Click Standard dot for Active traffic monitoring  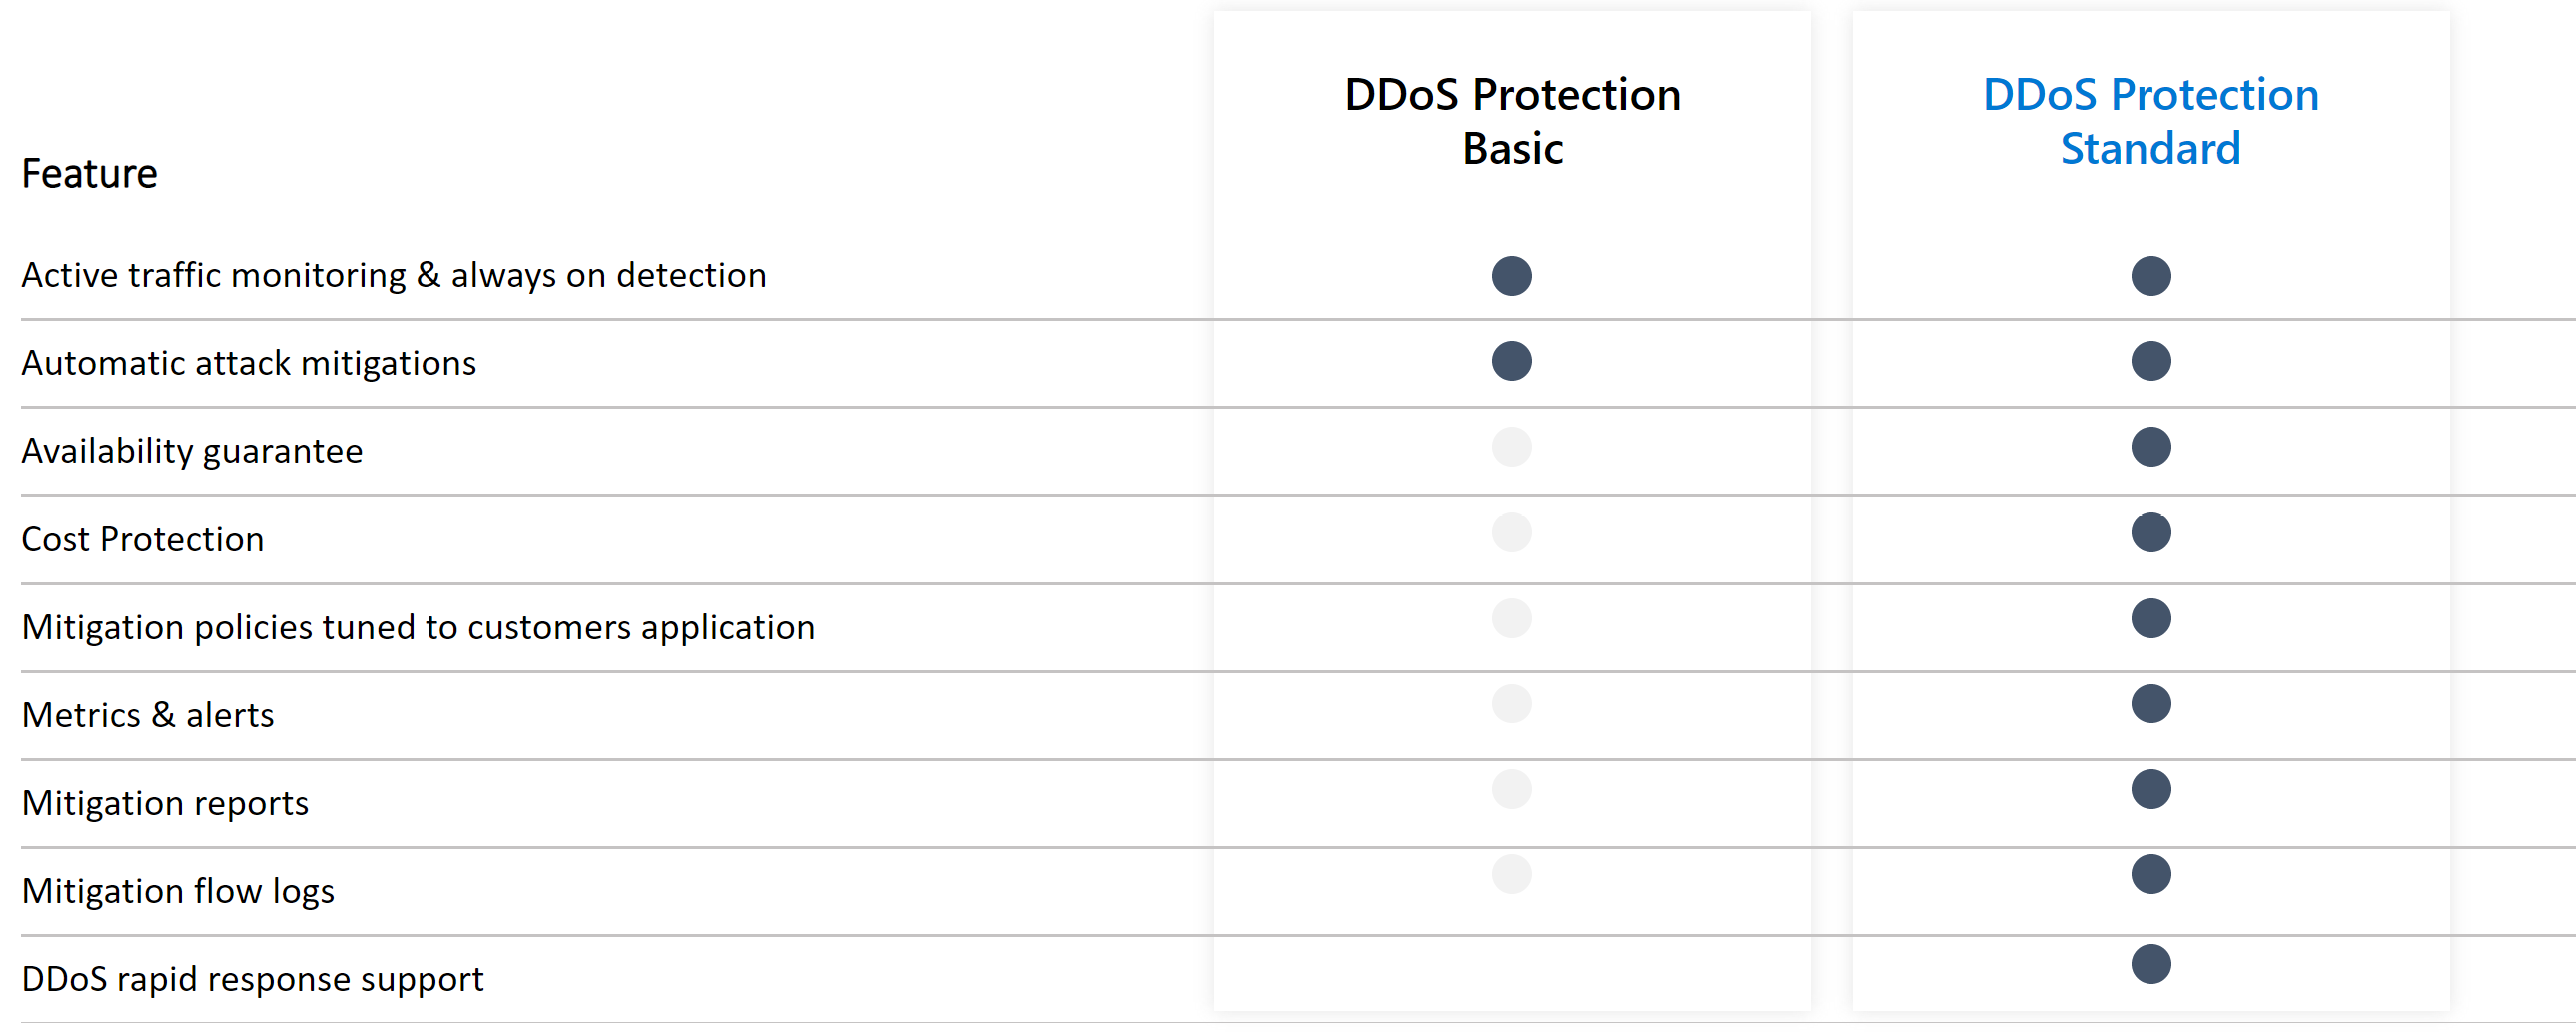tap(2150, 276)
